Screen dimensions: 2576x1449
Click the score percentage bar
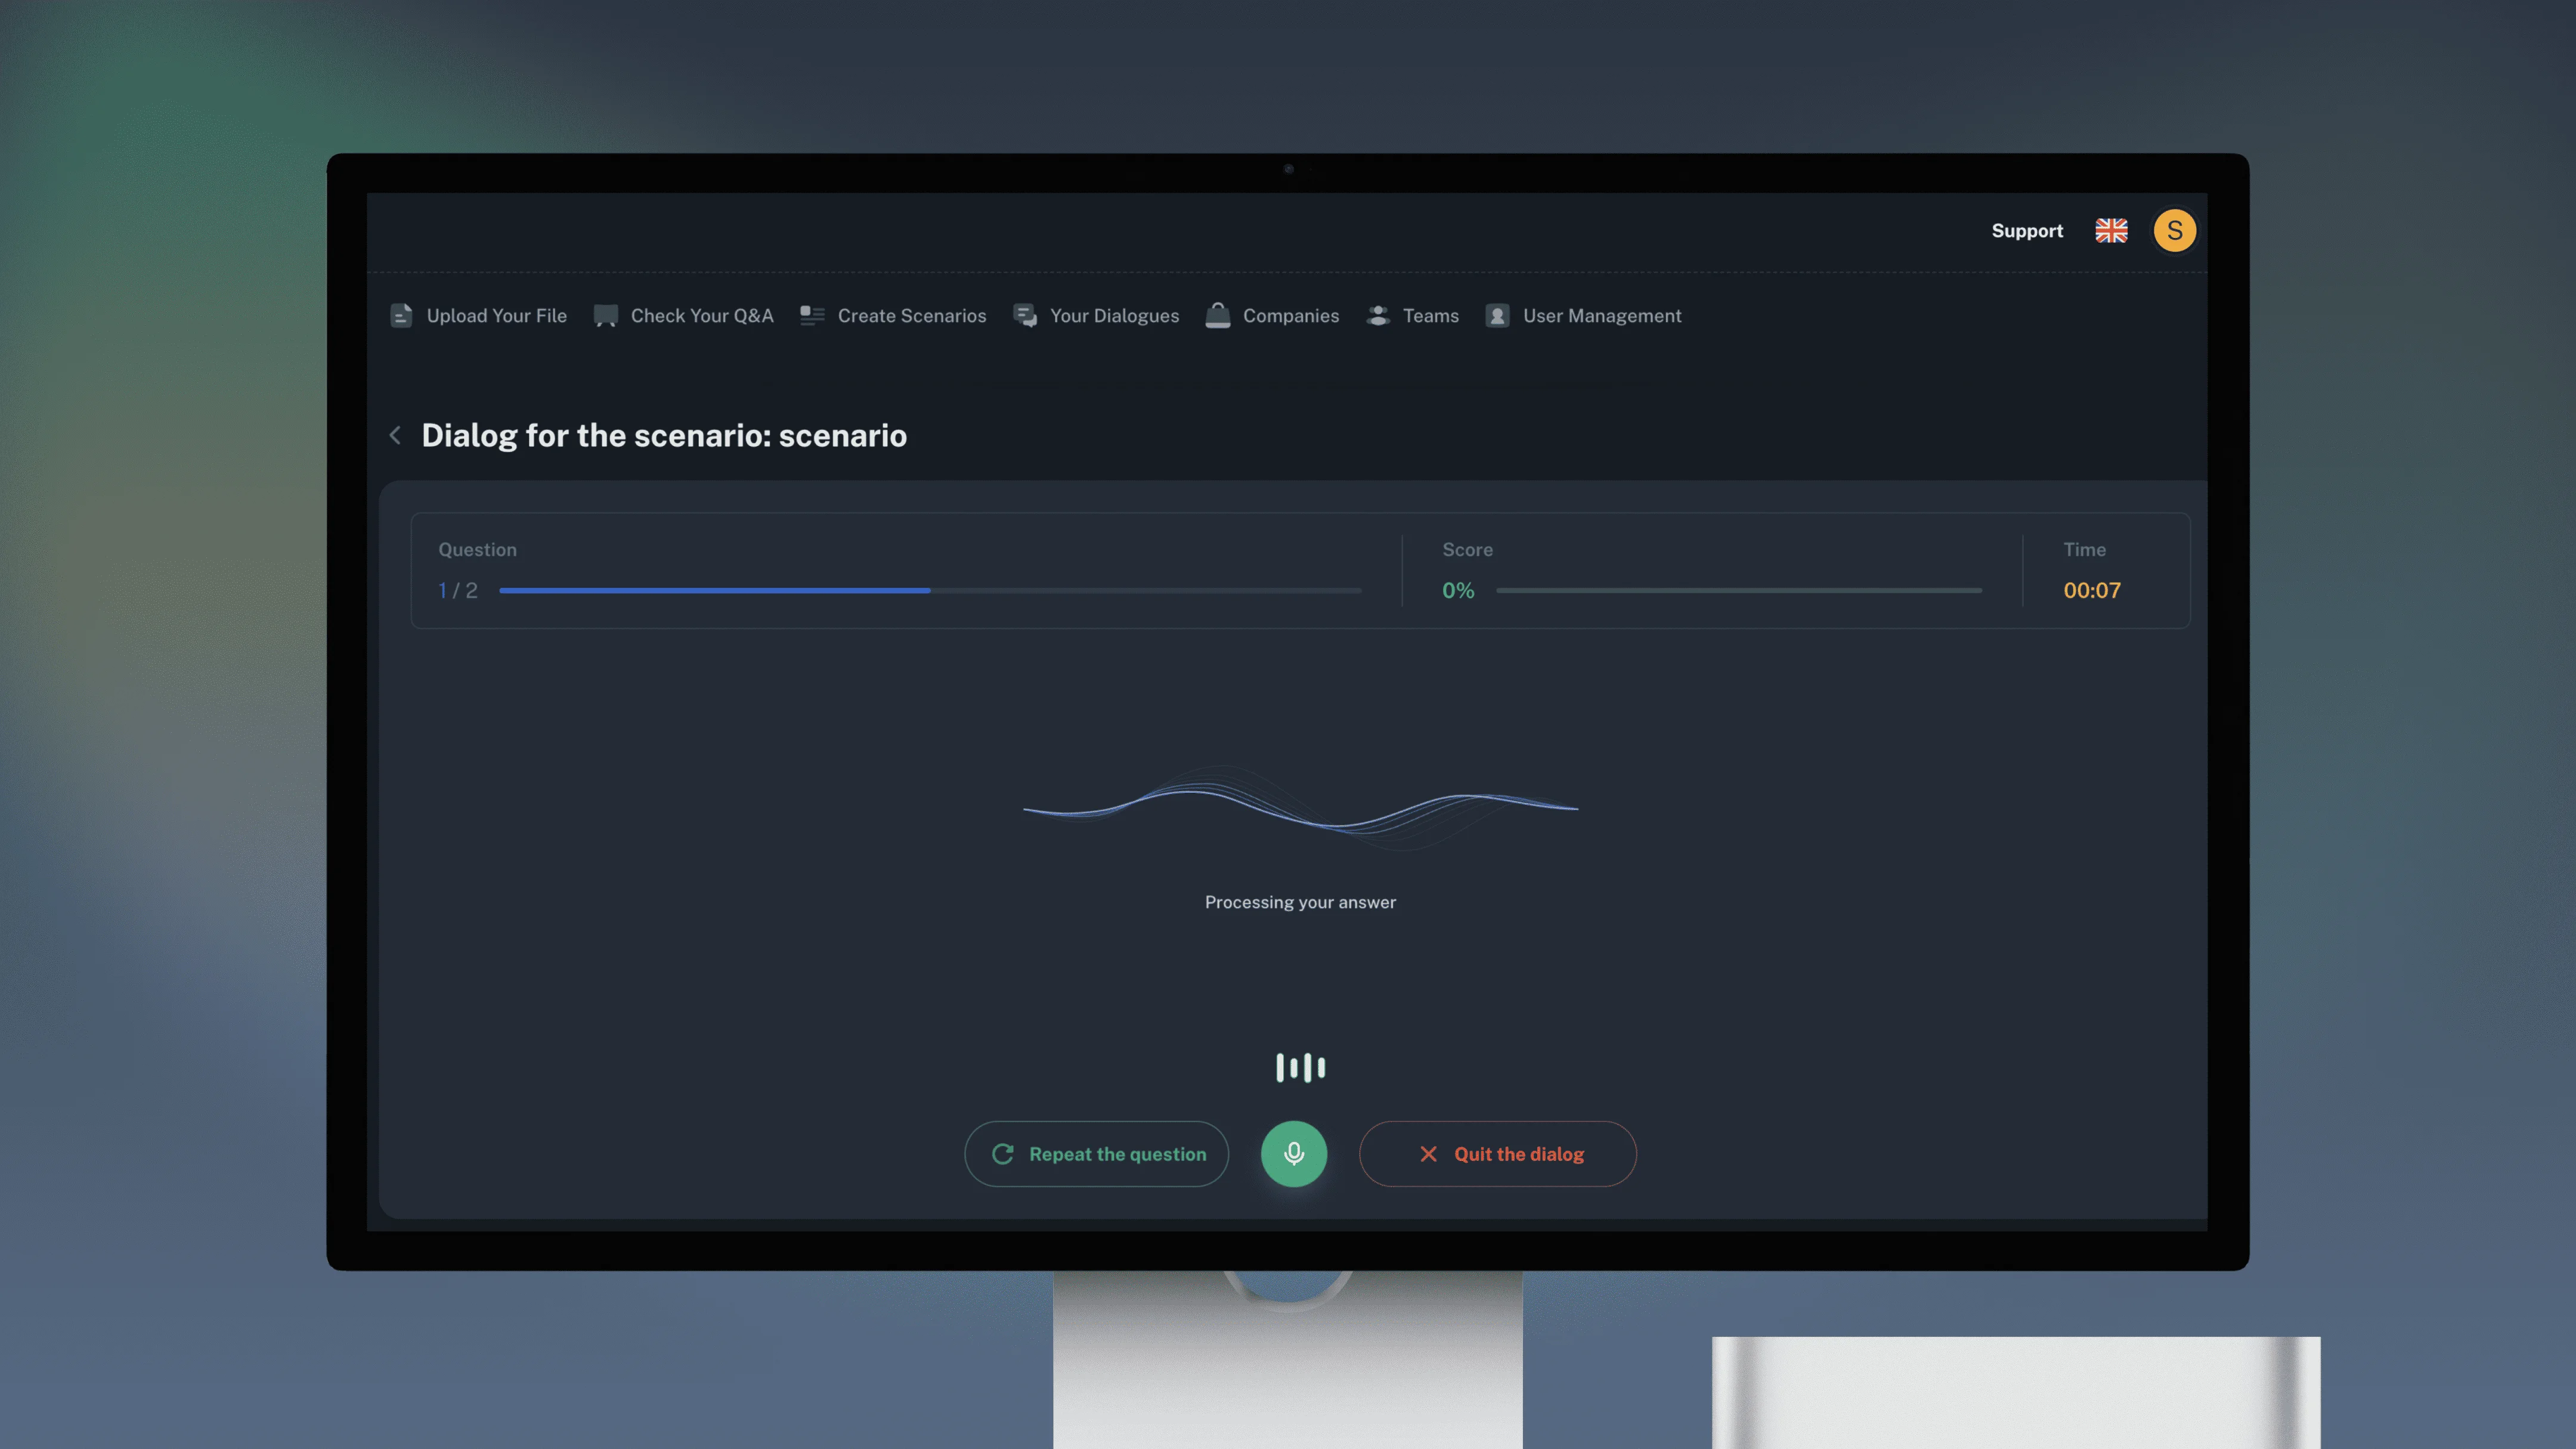pos(1738,591)
